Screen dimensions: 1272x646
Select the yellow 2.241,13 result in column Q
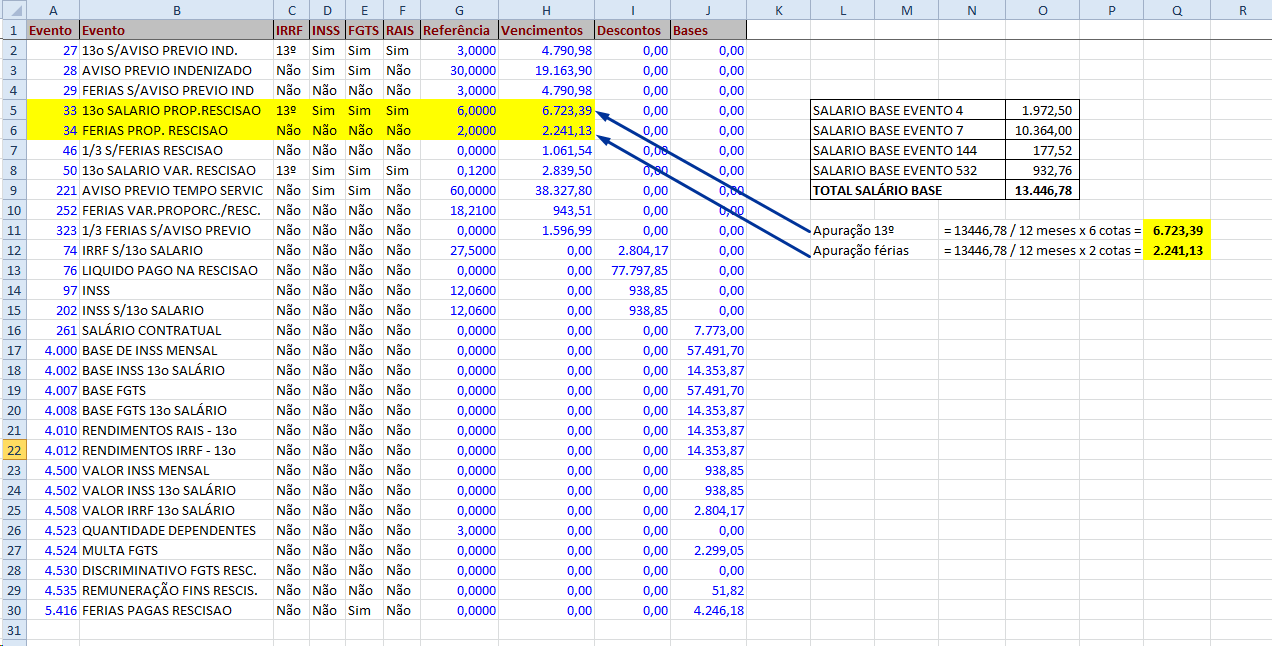click(1178, 250)
